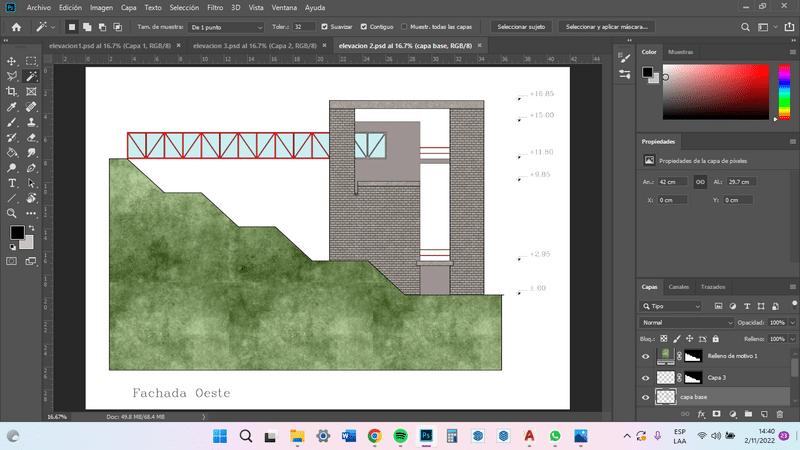Click the delete layer trash icon
Screen dimensions: 800x450
pyautogui.click(x=778, y=413)
